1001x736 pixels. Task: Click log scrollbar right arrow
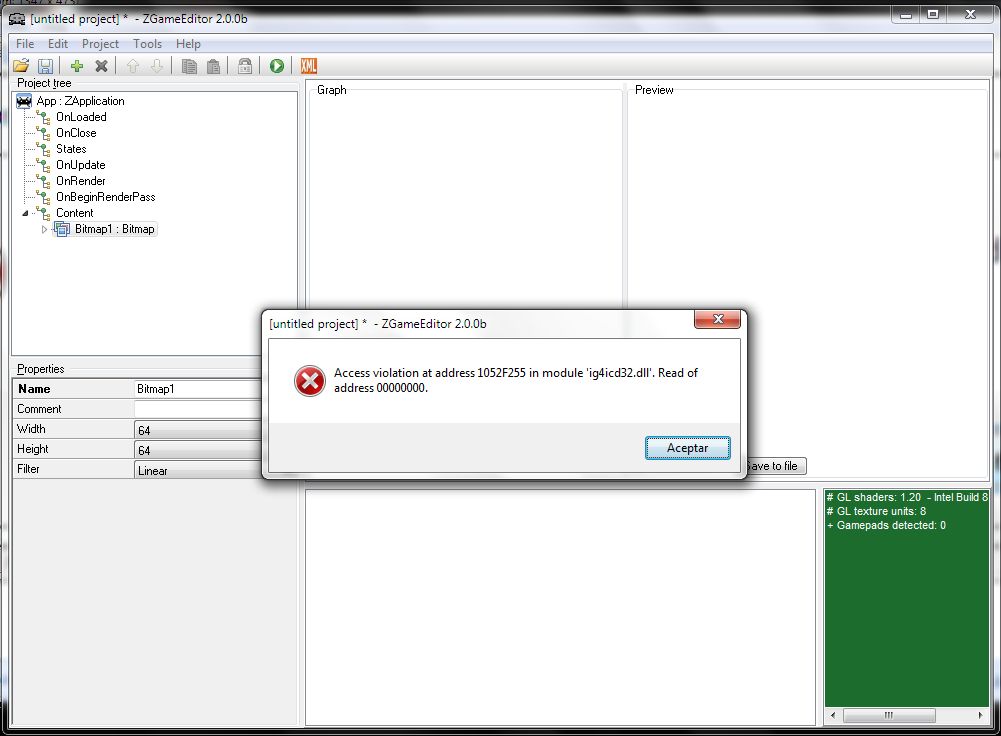[981, 715]
